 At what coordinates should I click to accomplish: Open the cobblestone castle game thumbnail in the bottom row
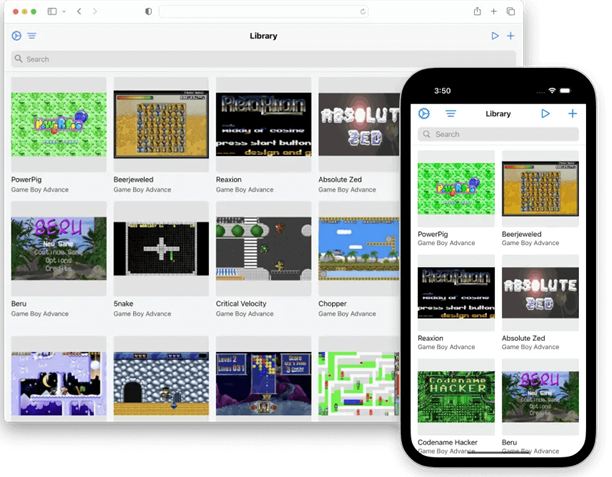pos(161,384)
